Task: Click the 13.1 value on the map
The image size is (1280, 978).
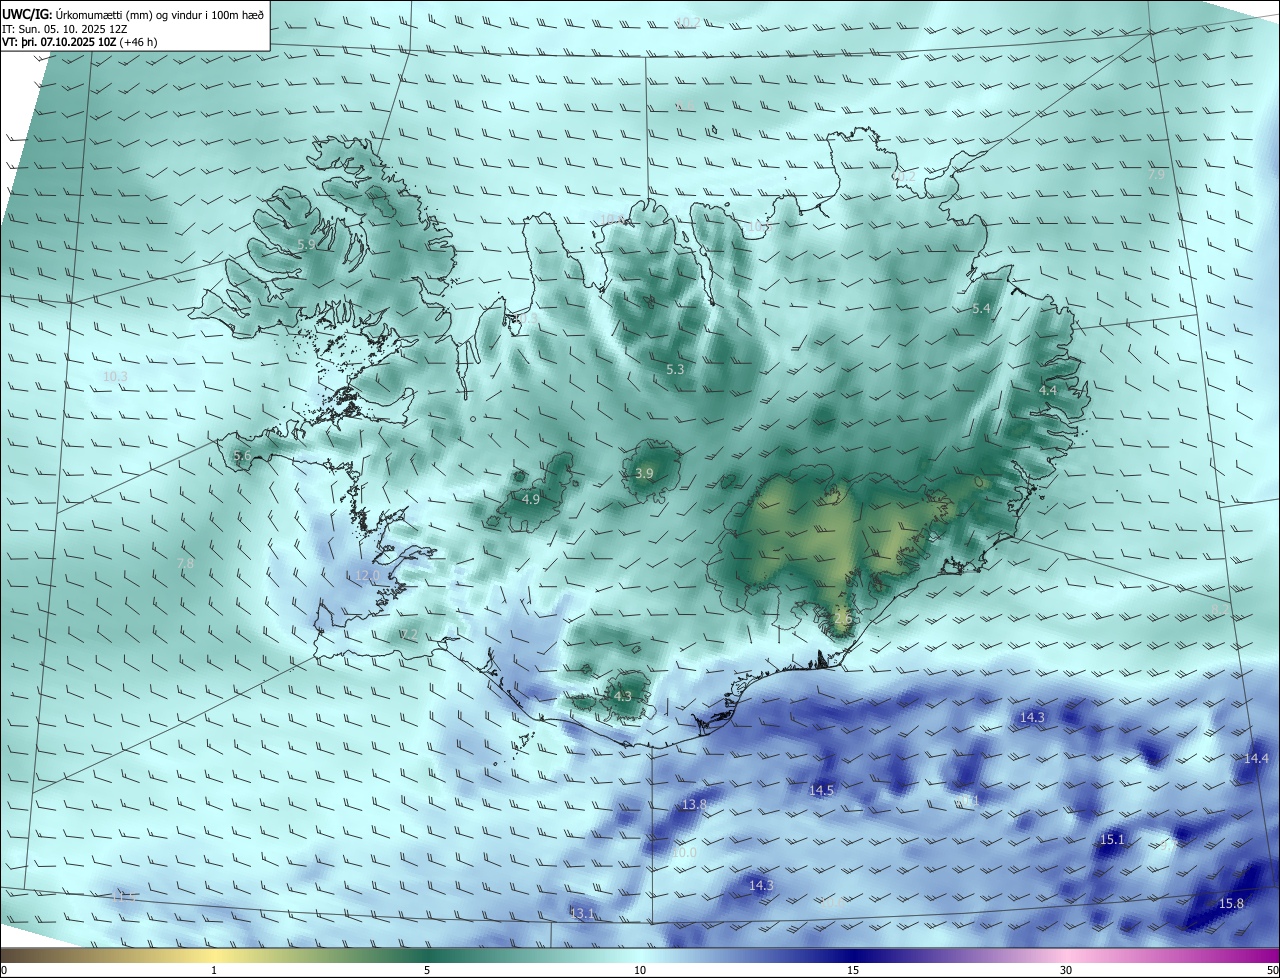Action: click(582, 914)
